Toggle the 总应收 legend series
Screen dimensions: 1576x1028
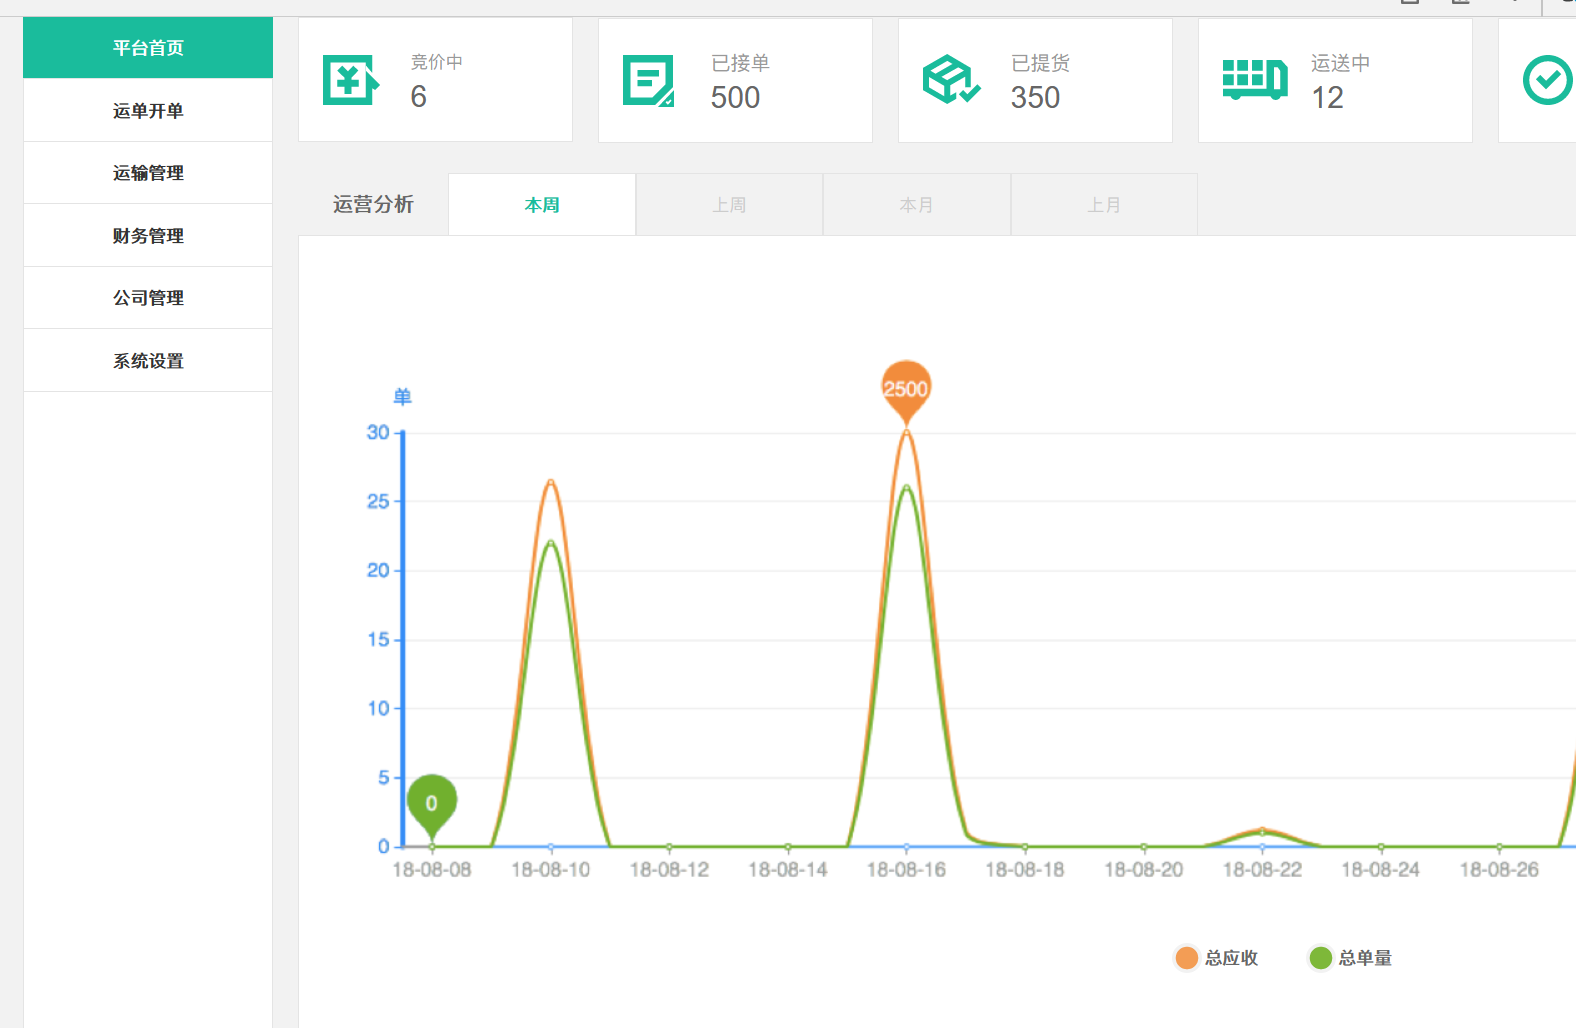click(x=1216, y=958)
